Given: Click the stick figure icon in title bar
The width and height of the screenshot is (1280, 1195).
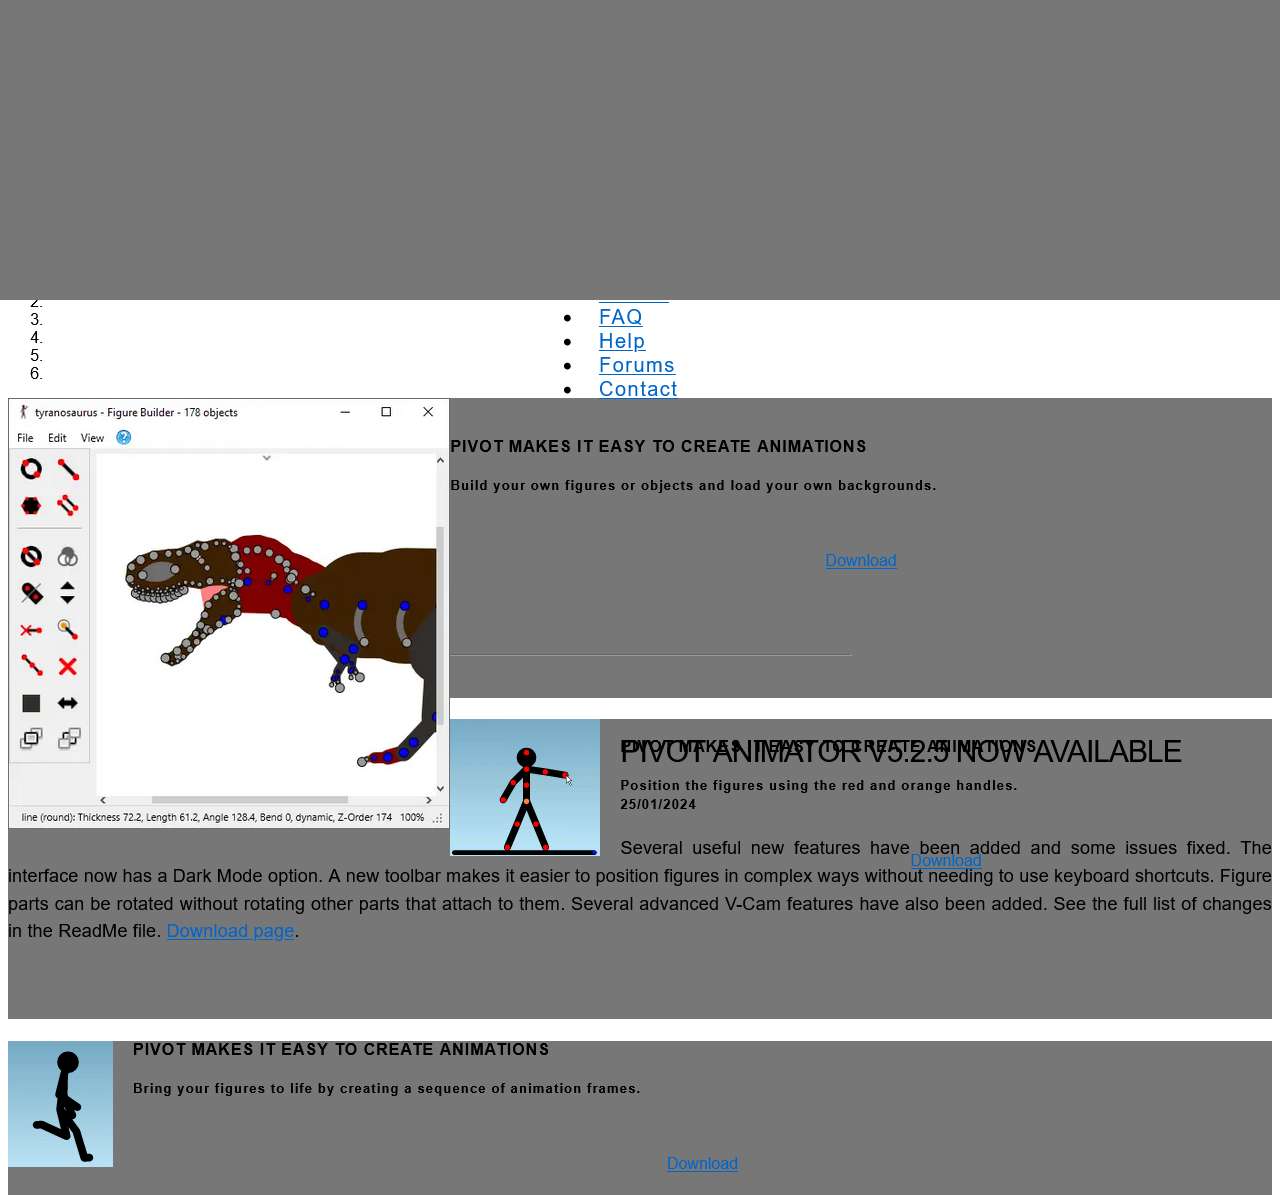Looking at the screenshot, I should 24,412.
